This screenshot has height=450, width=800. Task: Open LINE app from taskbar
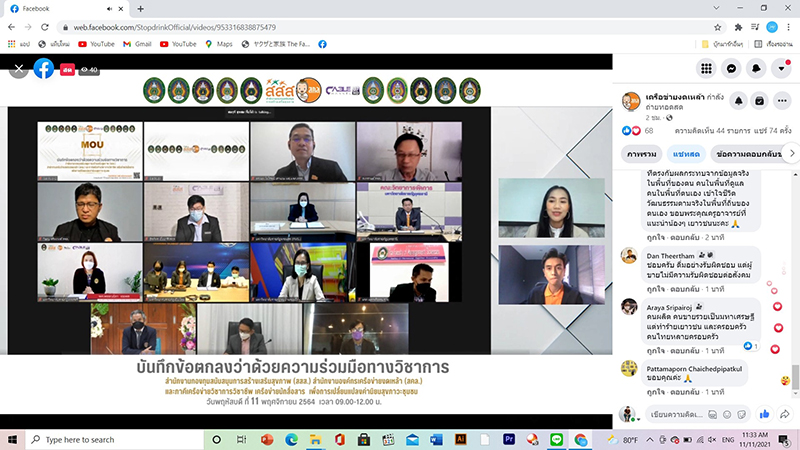click(557, 439)
